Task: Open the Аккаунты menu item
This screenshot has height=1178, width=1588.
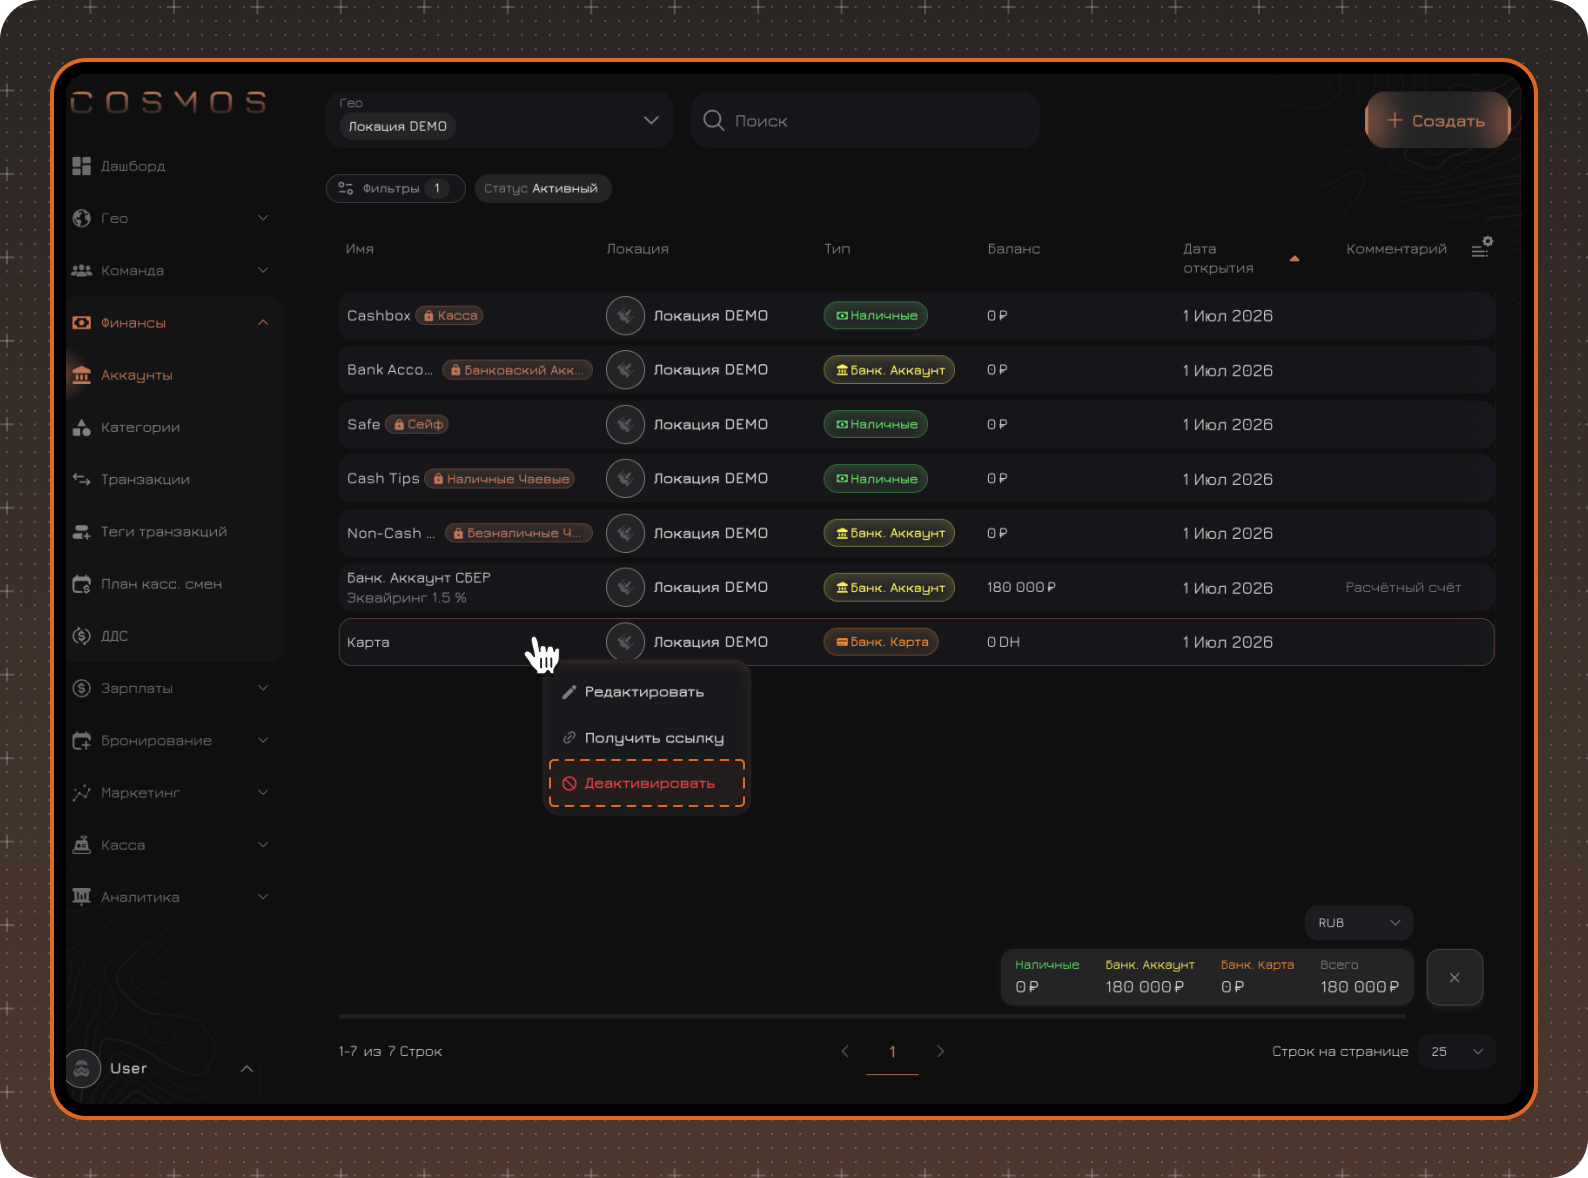Action: pyautogui.click(x=136, y=375)
